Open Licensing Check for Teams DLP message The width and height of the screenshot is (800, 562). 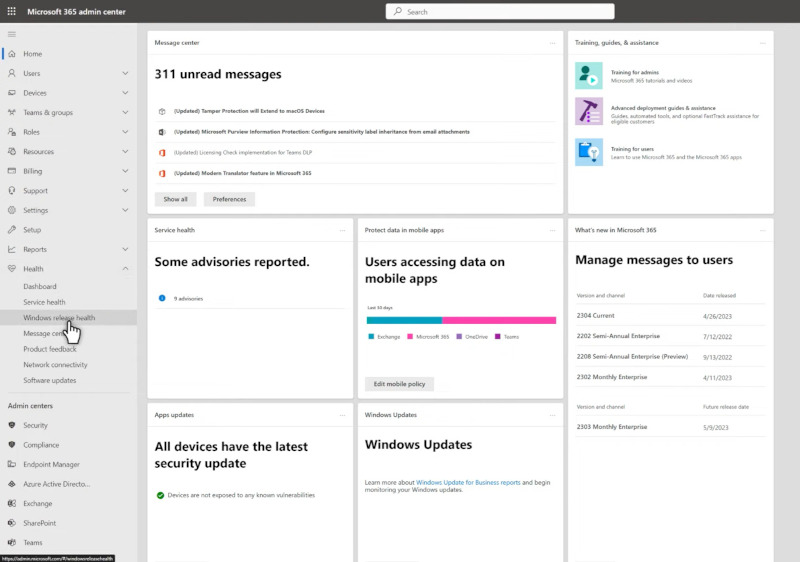pos(243,152)
